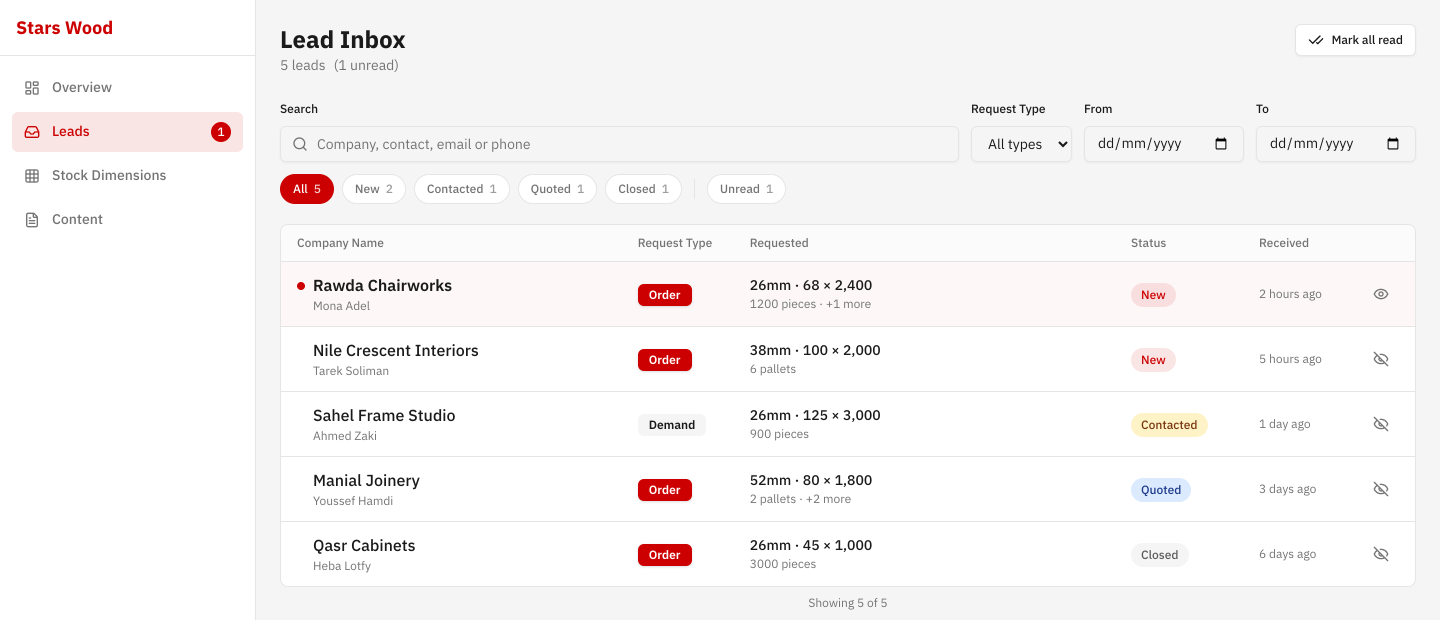The width and height of the screenshot is (1440, 620).
Task: Click the red unread dot beside Rawda Chairworks
Action: coord(301,286)
